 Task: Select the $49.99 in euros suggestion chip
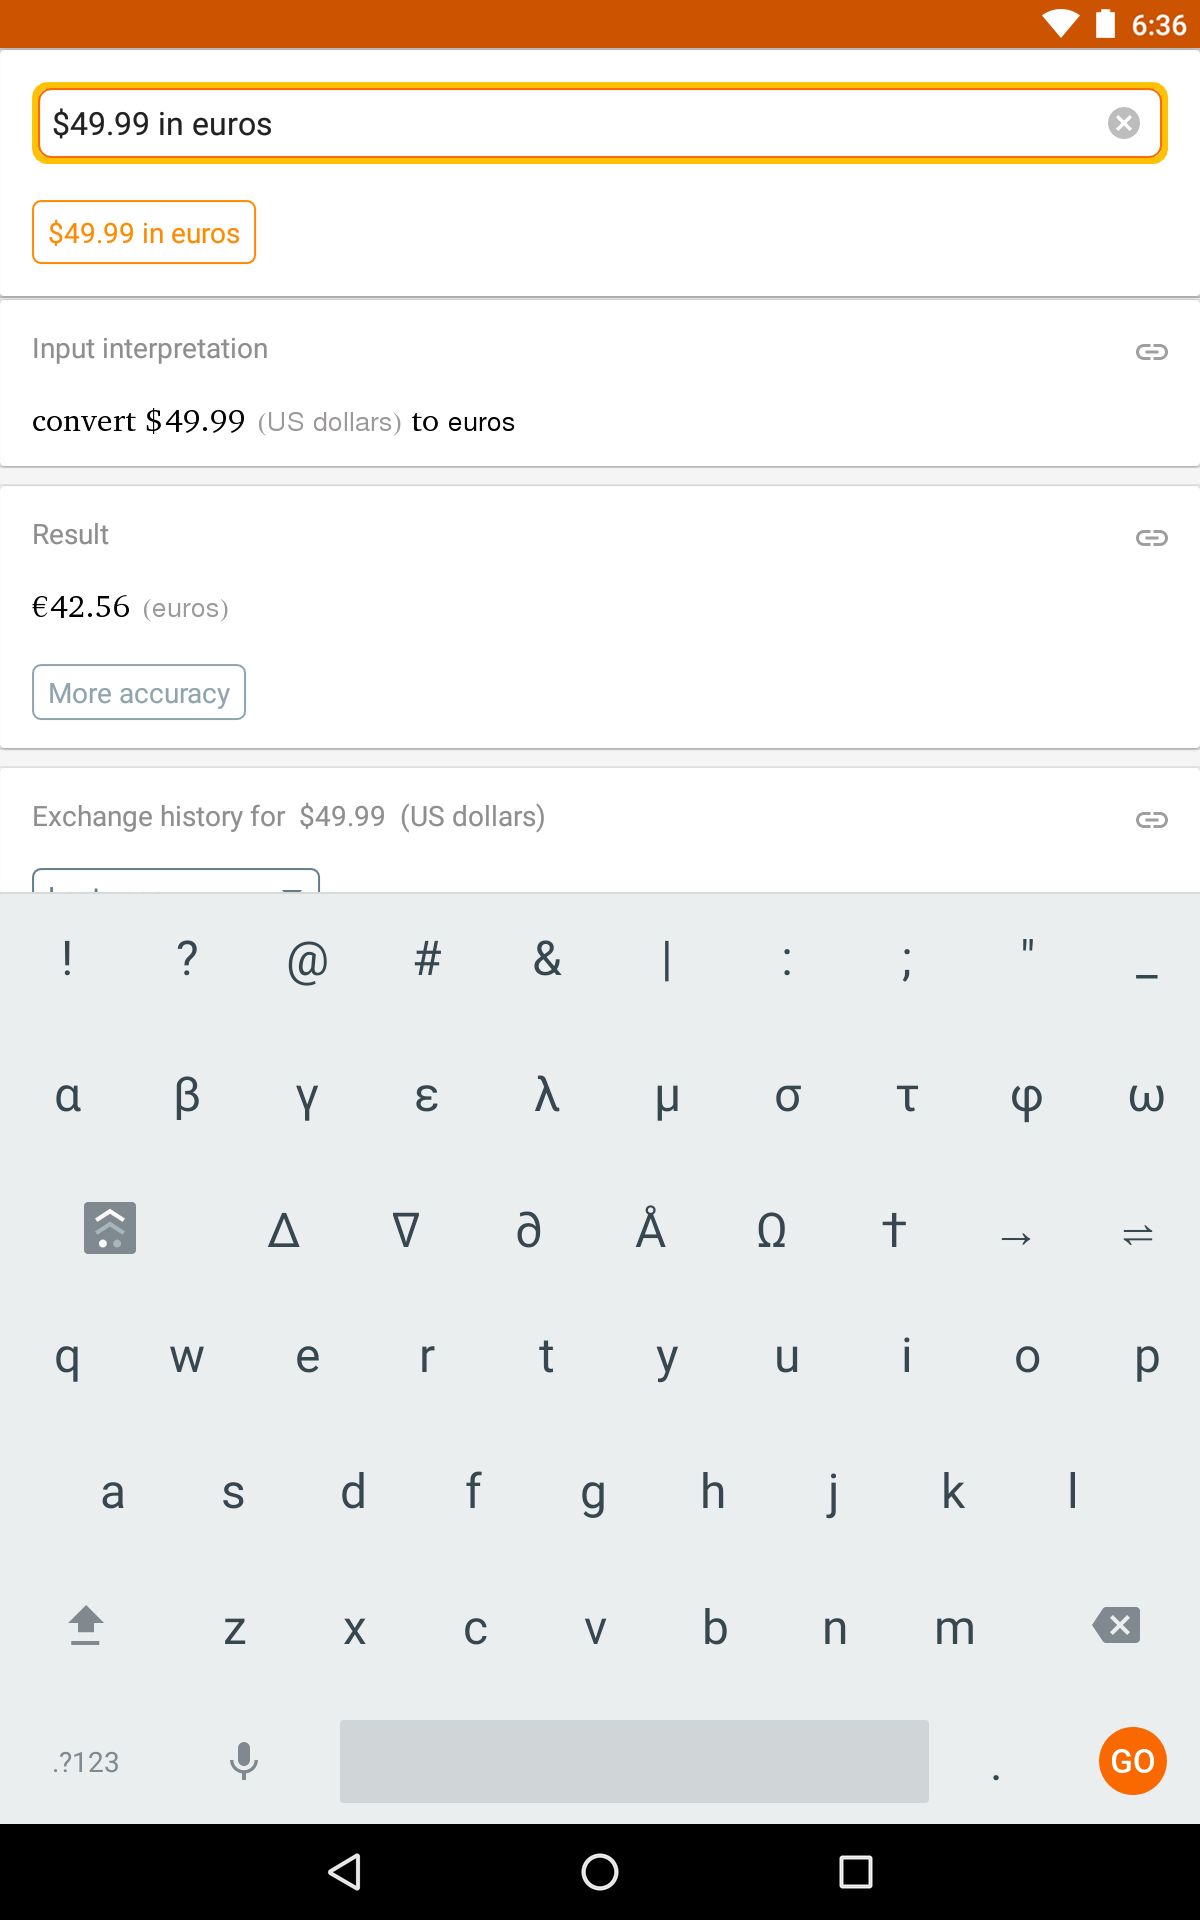click(x=143, y=232)
